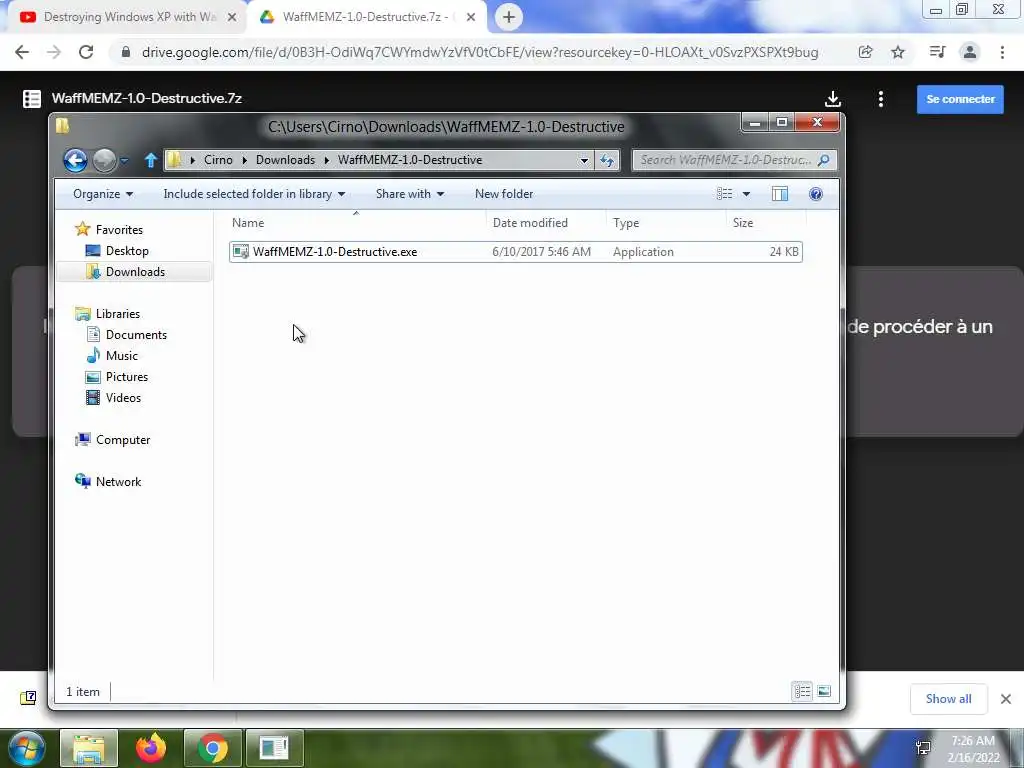
Task: Select WaffMEMZ-1.0-Destructive.exe file
Action: (515, 252)
